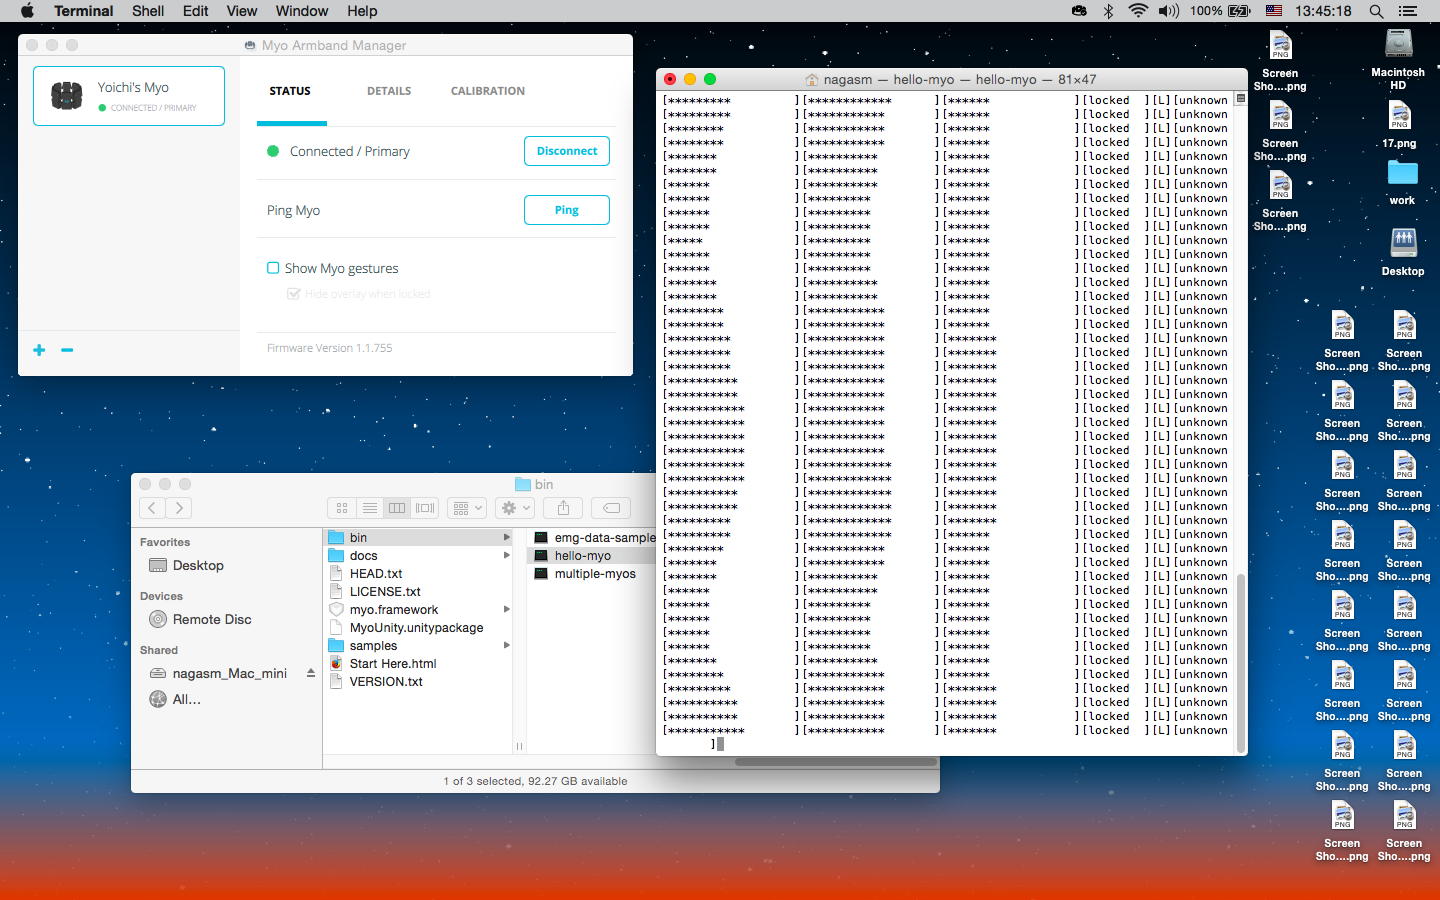
Task: Switch Finder to list view
Action: click(370, 508)
